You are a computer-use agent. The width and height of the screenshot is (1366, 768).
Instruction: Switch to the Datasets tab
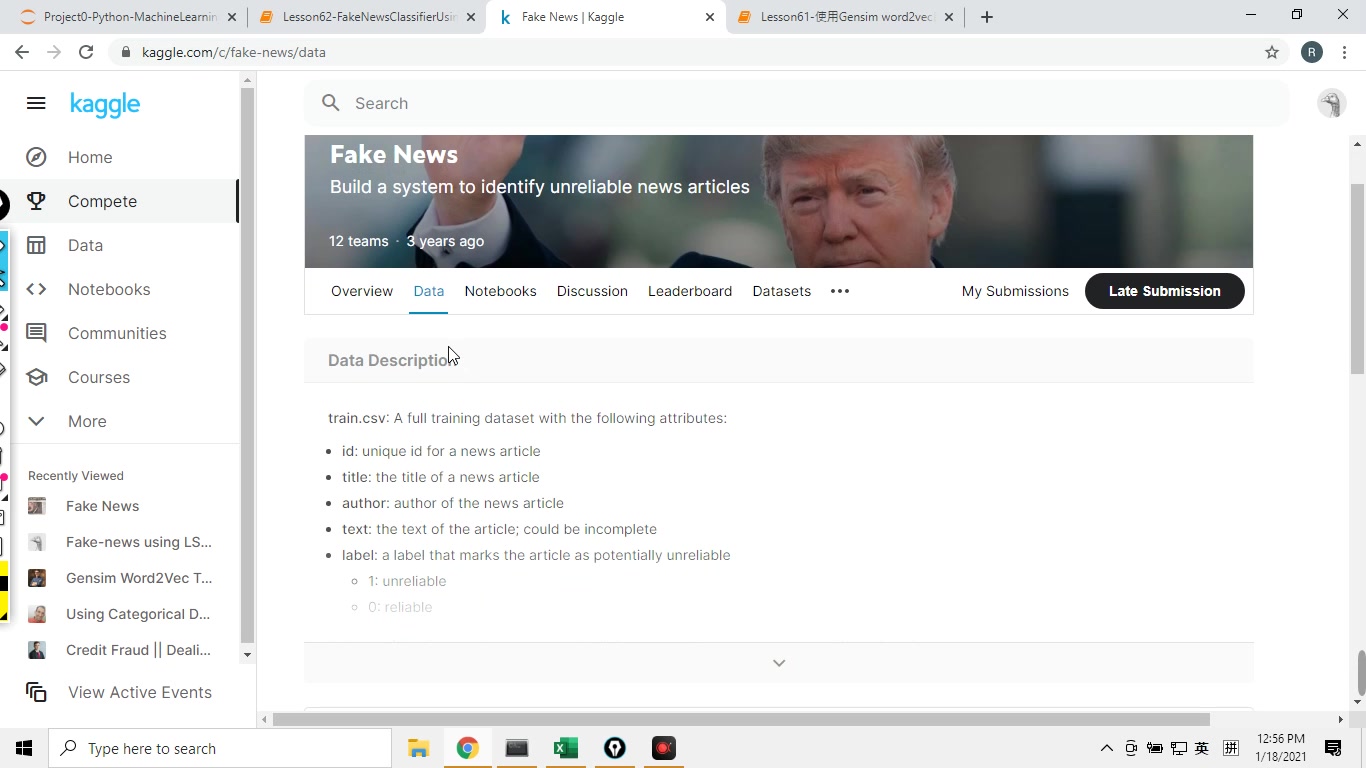click(781, 291)
